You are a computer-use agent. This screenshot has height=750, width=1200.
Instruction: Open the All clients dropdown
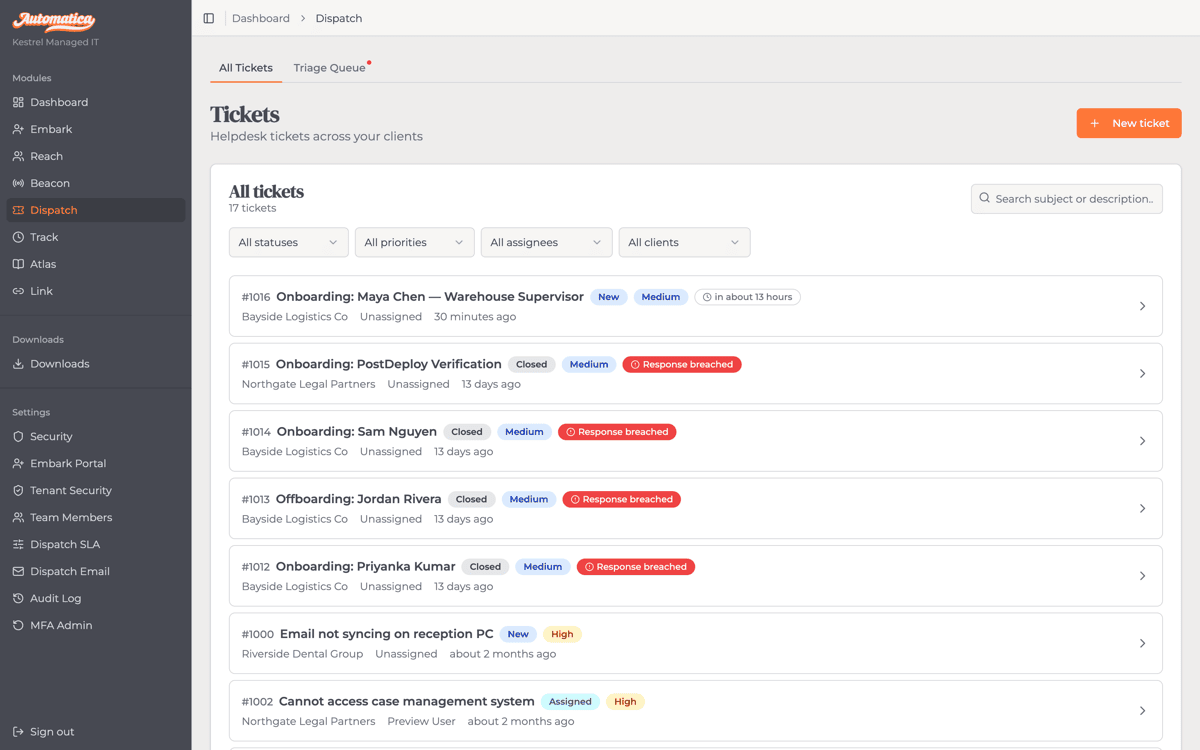[684, 242]
